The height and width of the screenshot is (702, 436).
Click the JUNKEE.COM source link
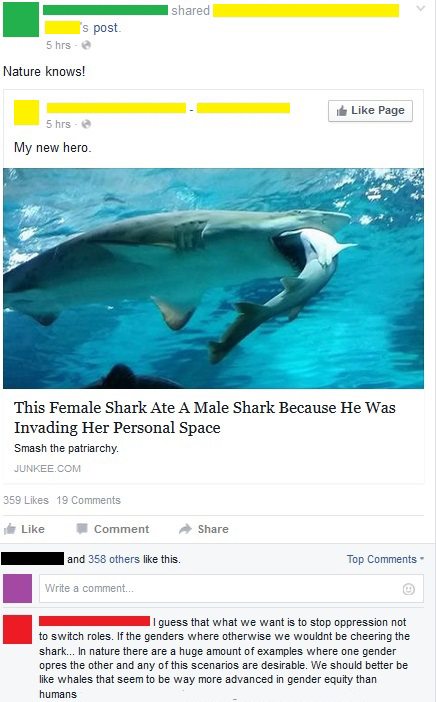(47, 468)
